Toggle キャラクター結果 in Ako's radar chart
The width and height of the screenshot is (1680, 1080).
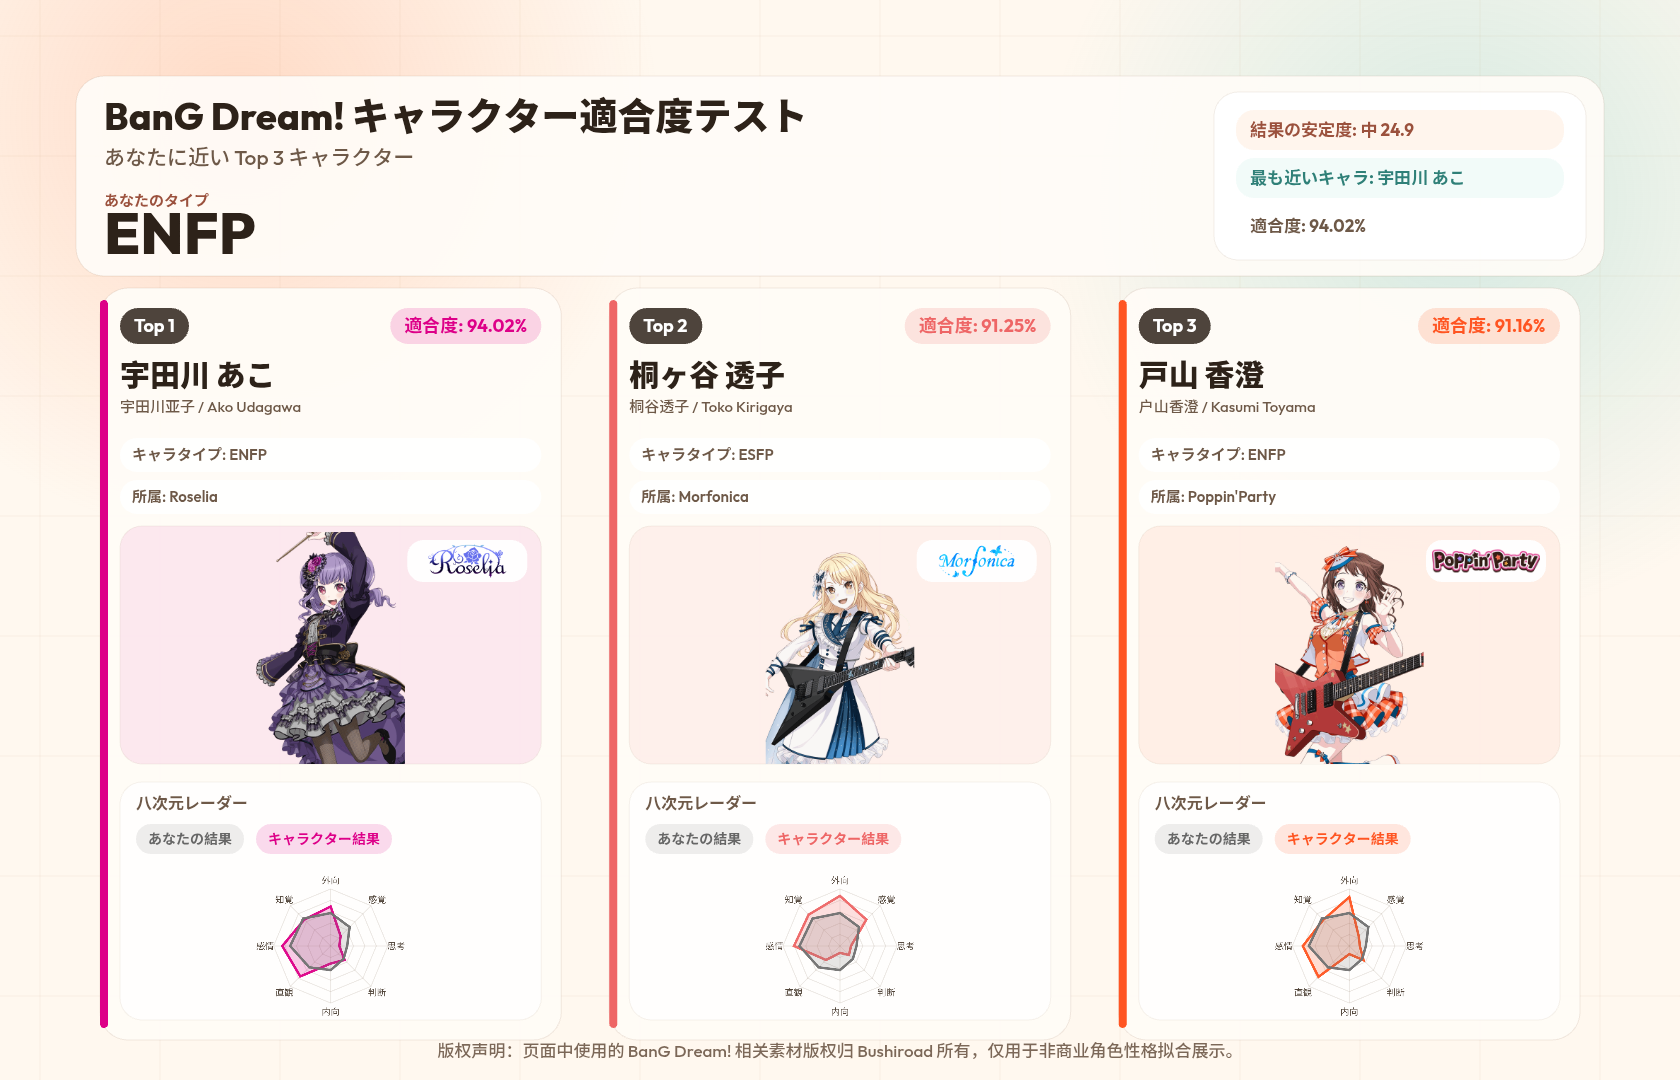coord(324,839)
